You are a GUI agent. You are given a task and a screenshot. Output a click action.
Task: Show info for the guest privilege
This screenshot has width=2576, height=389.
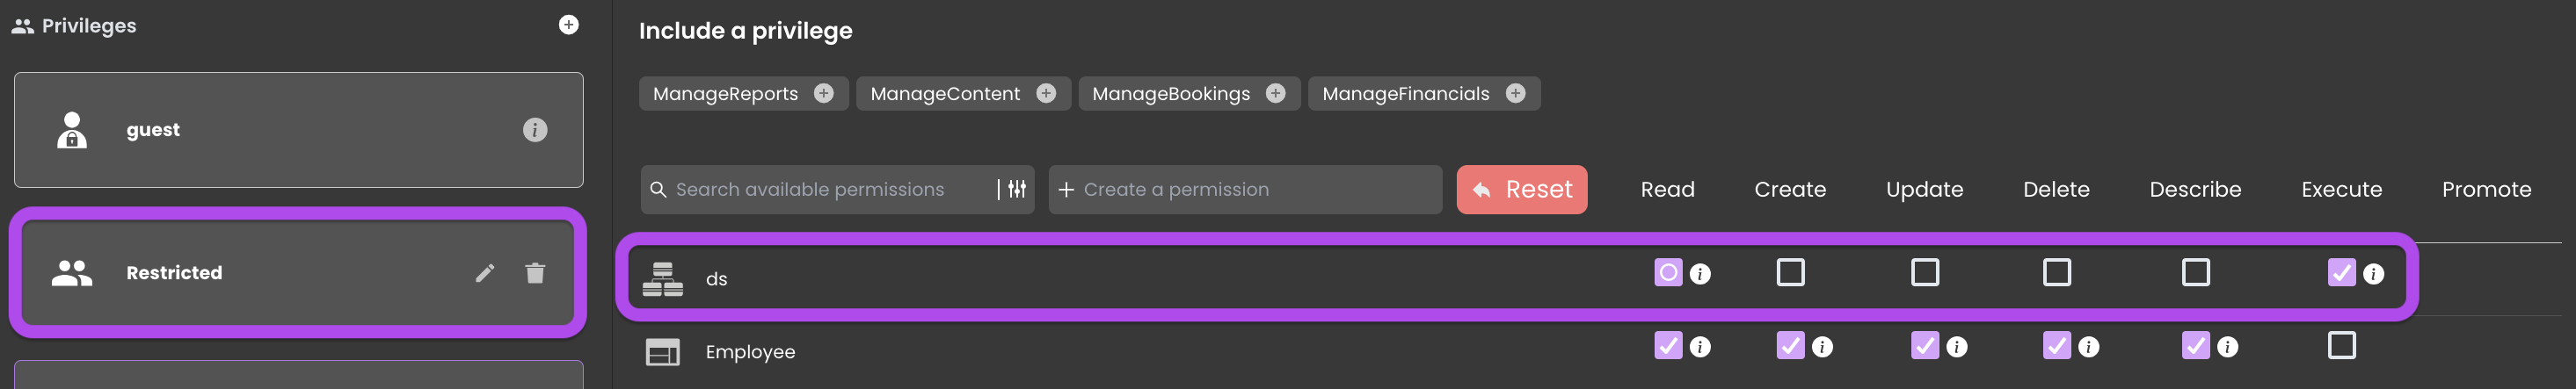[x=535, y=130]
